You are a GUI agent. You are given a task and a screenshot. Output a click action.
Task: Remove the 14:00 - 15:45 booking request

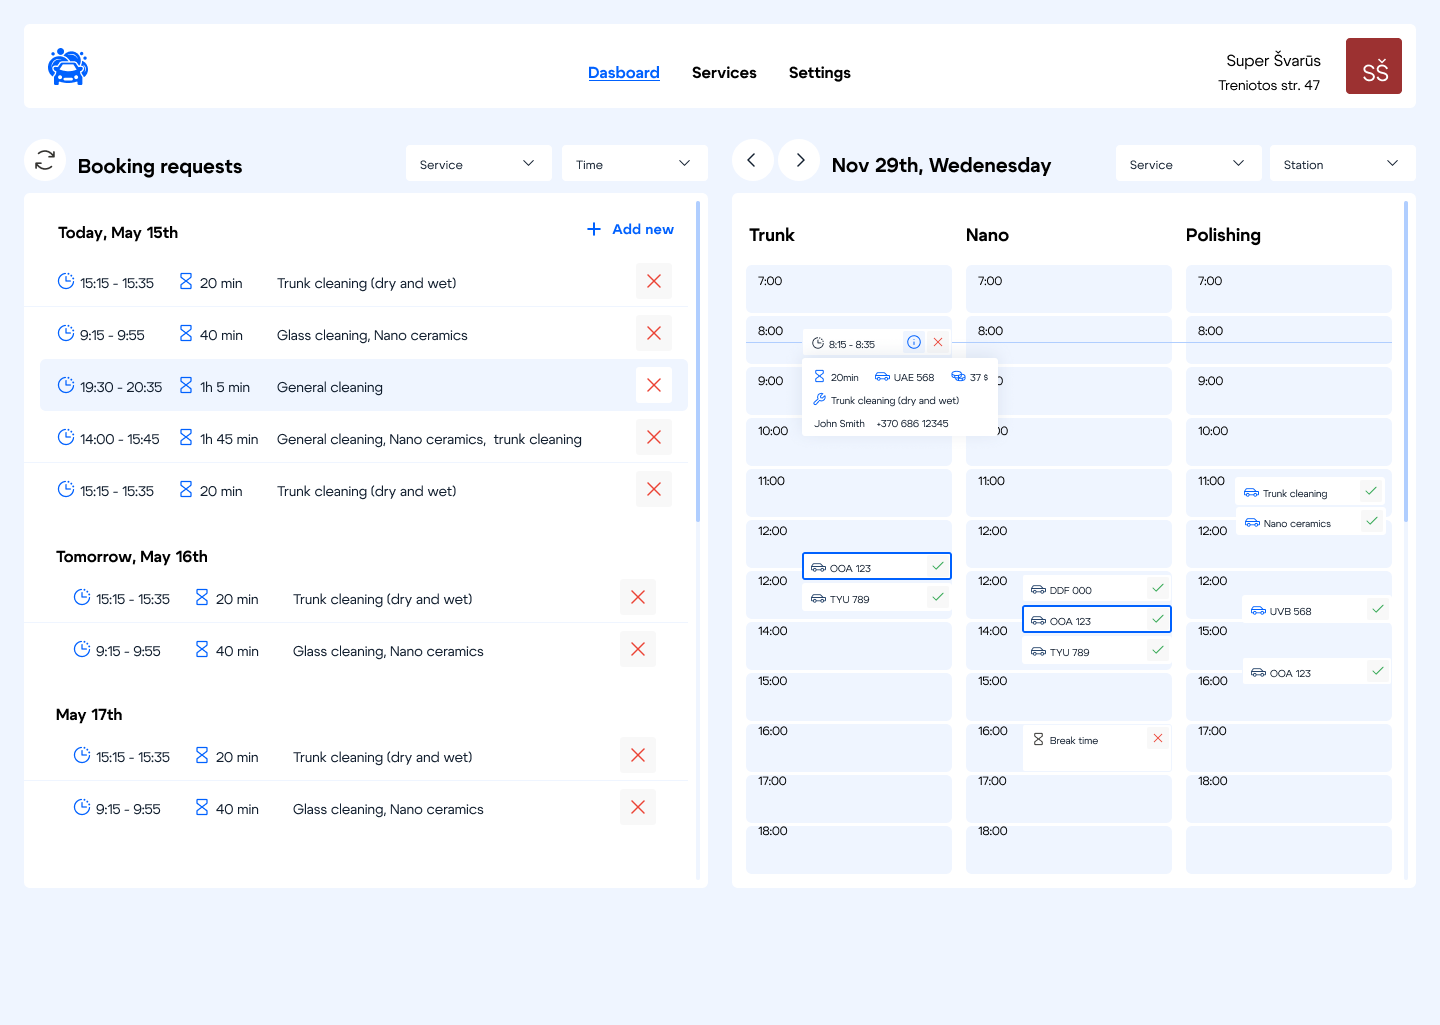click(654, 437)
